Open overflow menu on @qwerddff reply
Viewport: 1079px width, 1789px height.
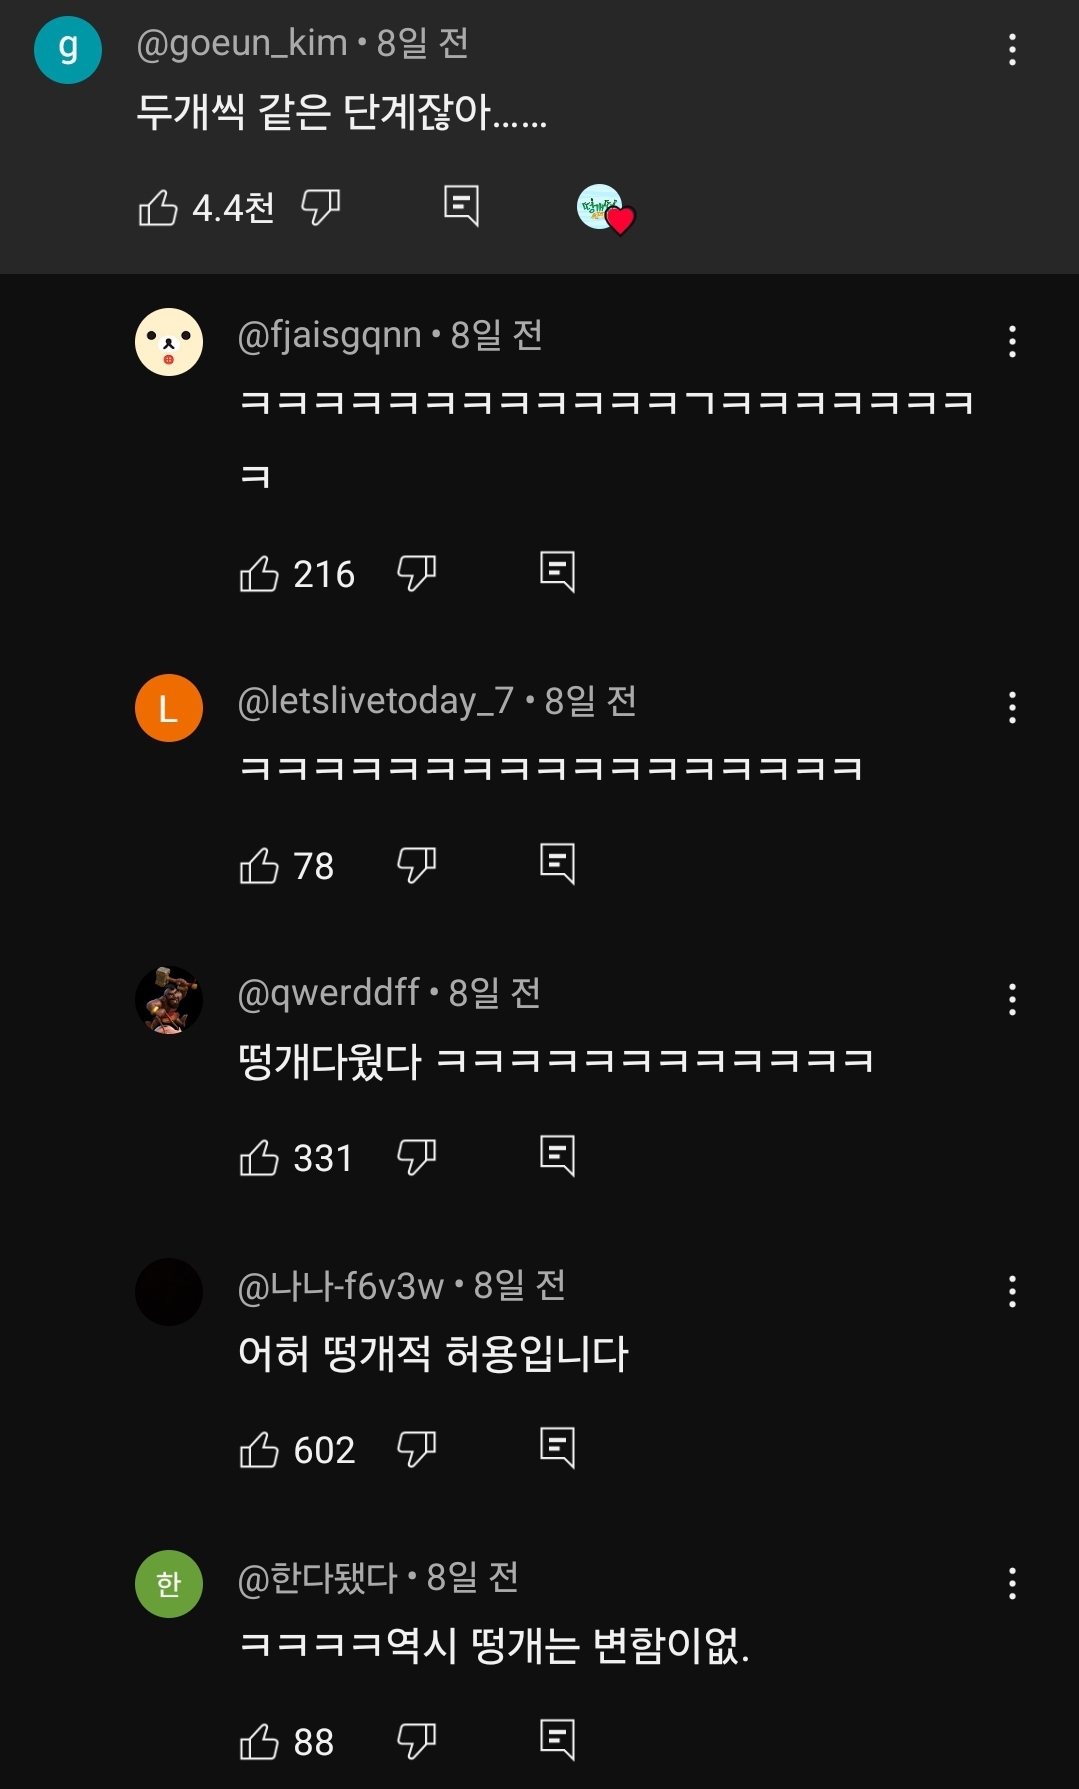(x=1012, y=1000)
